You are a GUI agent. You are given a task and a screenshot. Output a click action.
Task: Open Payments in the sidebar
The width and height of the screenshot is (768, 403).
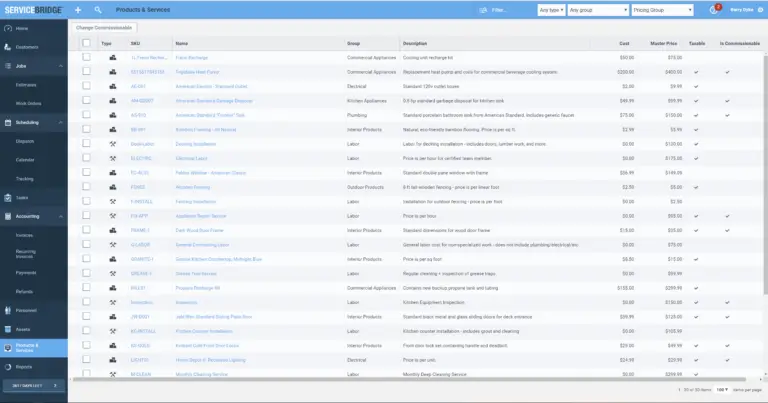[26, 273]
